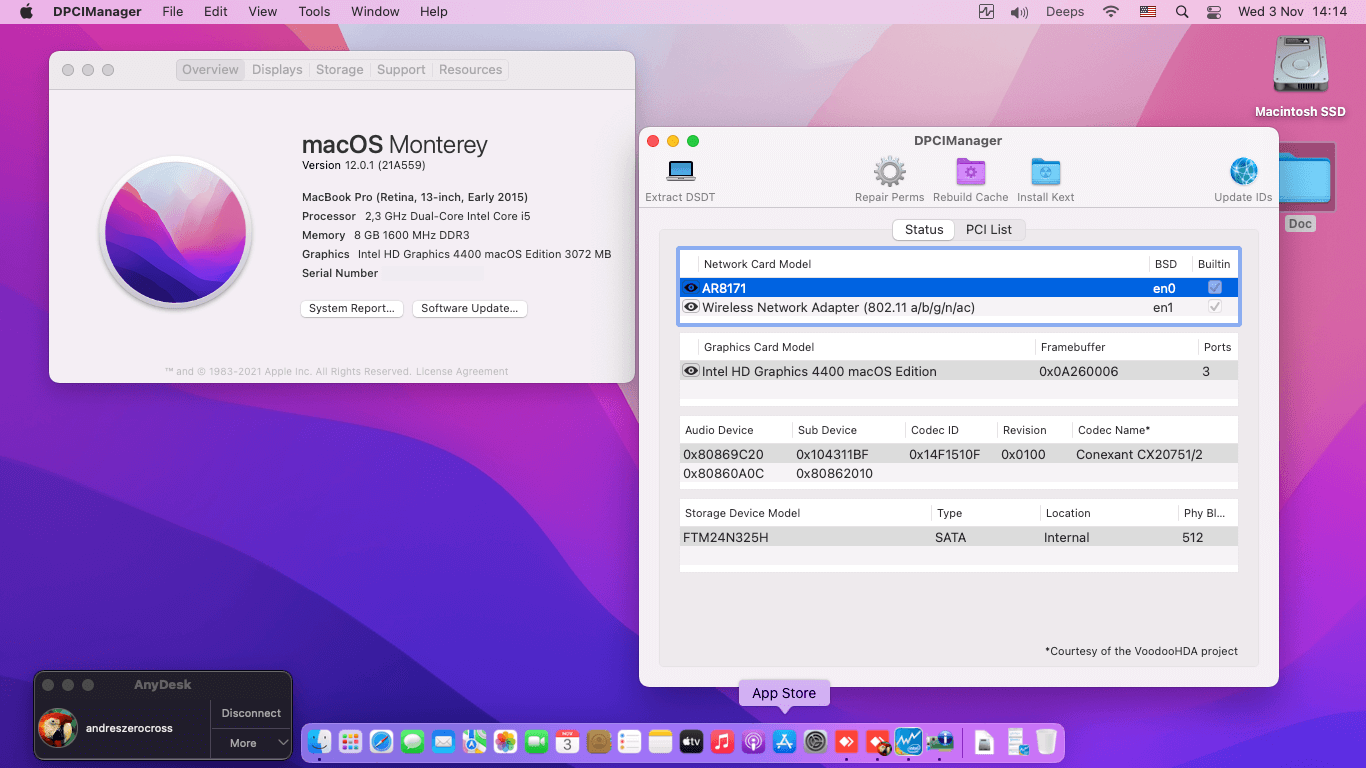Click the Intel Power Gadget Dock icon

click(x=908, y=741)
